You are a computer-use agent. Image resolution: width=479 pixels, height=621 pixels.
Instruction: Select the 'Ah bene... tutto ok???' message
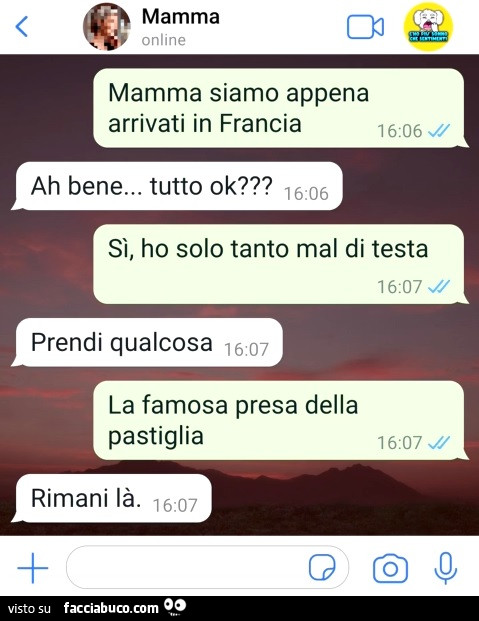click(179, 186)
